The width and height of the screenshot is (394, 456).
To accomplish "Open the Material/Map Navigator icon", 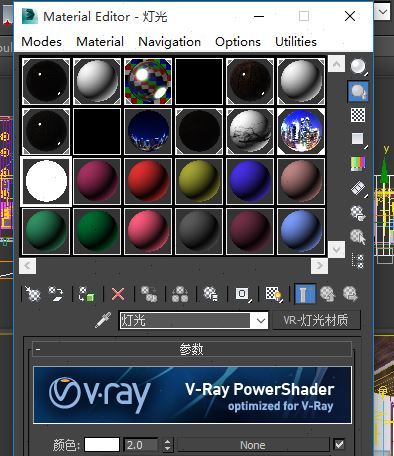I will click(x=358, y=261).
